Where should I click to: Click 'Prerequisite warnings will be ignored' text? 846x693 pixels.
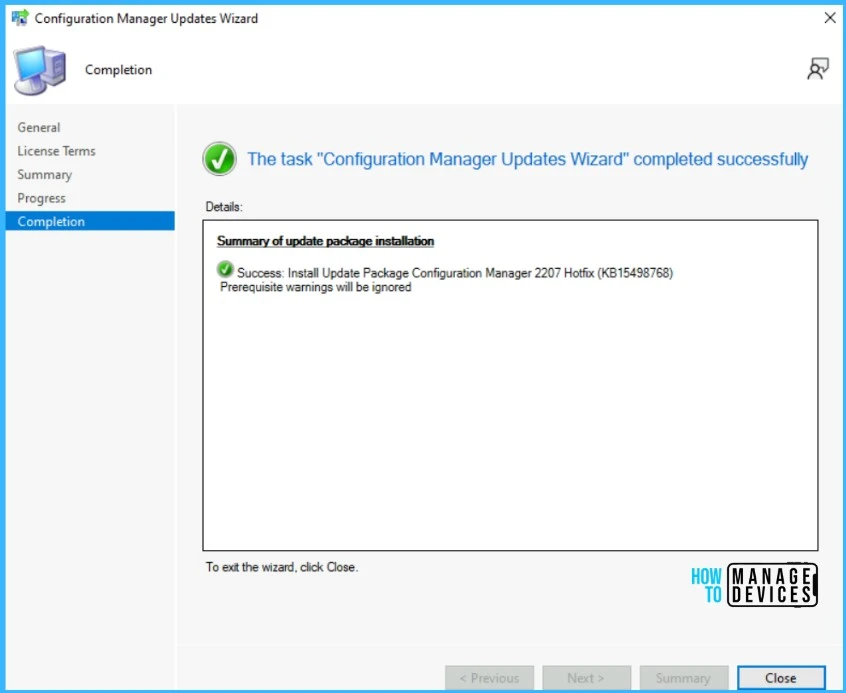316,287
